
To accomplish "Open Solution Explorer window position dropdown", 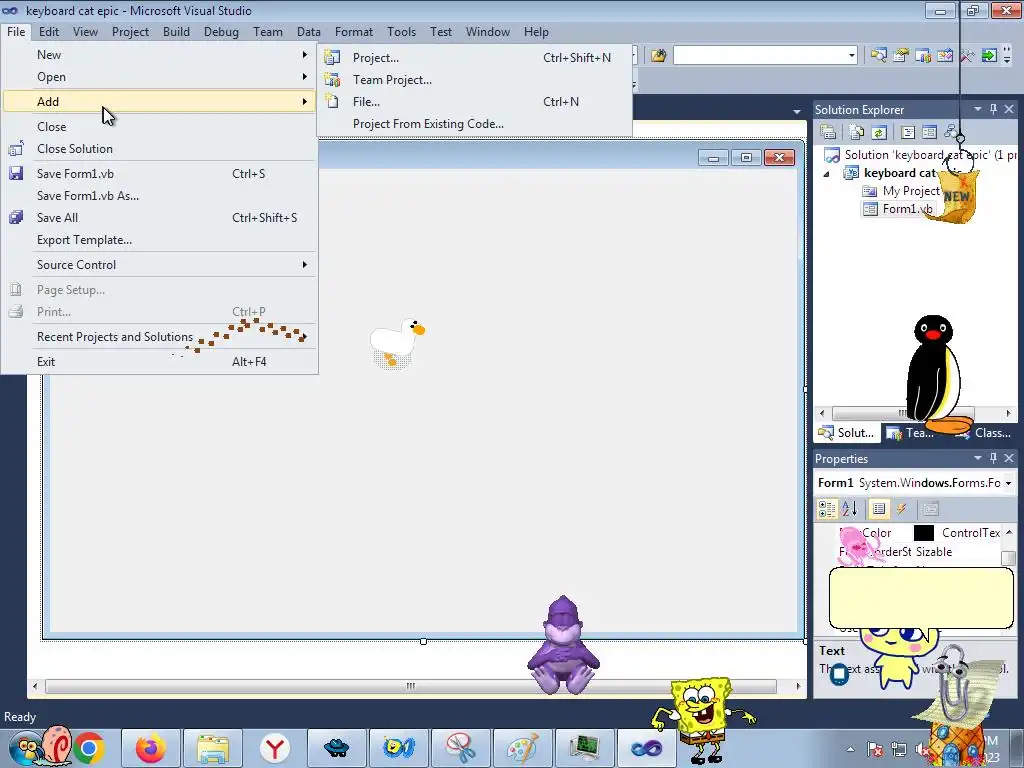I will pyautogui.click(x=978, y=110).
